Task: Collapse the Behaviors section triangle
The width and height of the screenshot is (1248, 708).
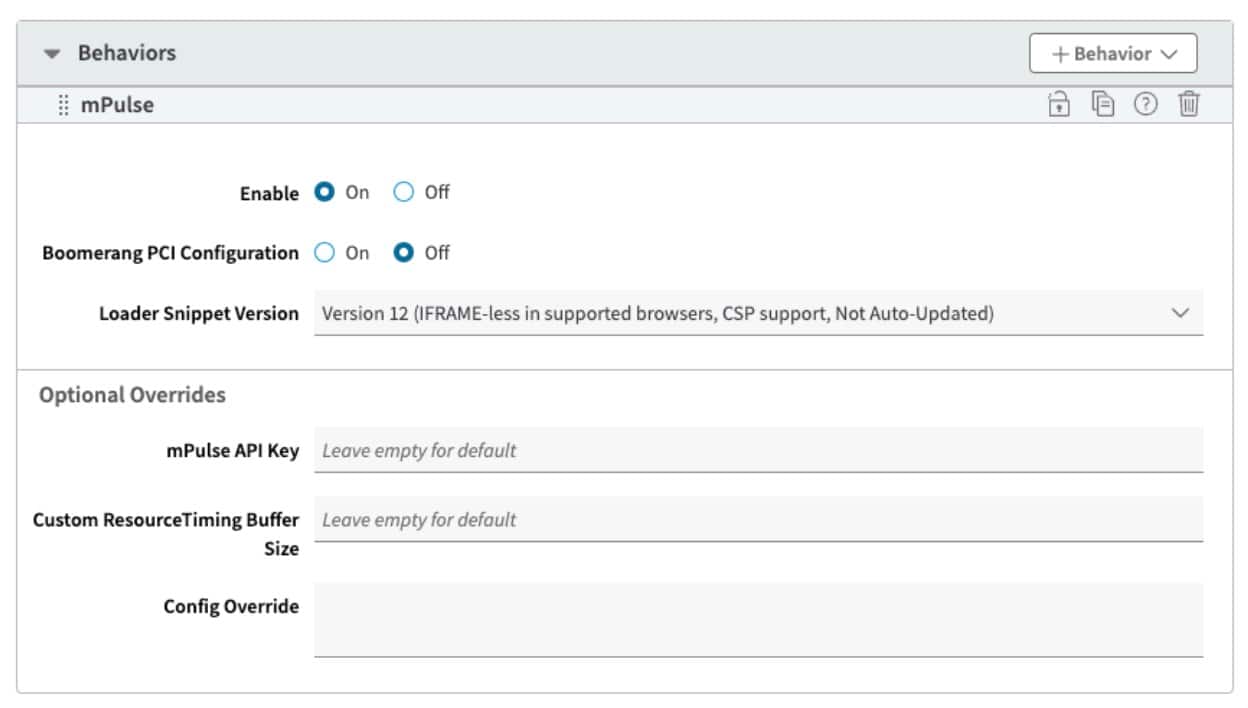Action: 52,54
